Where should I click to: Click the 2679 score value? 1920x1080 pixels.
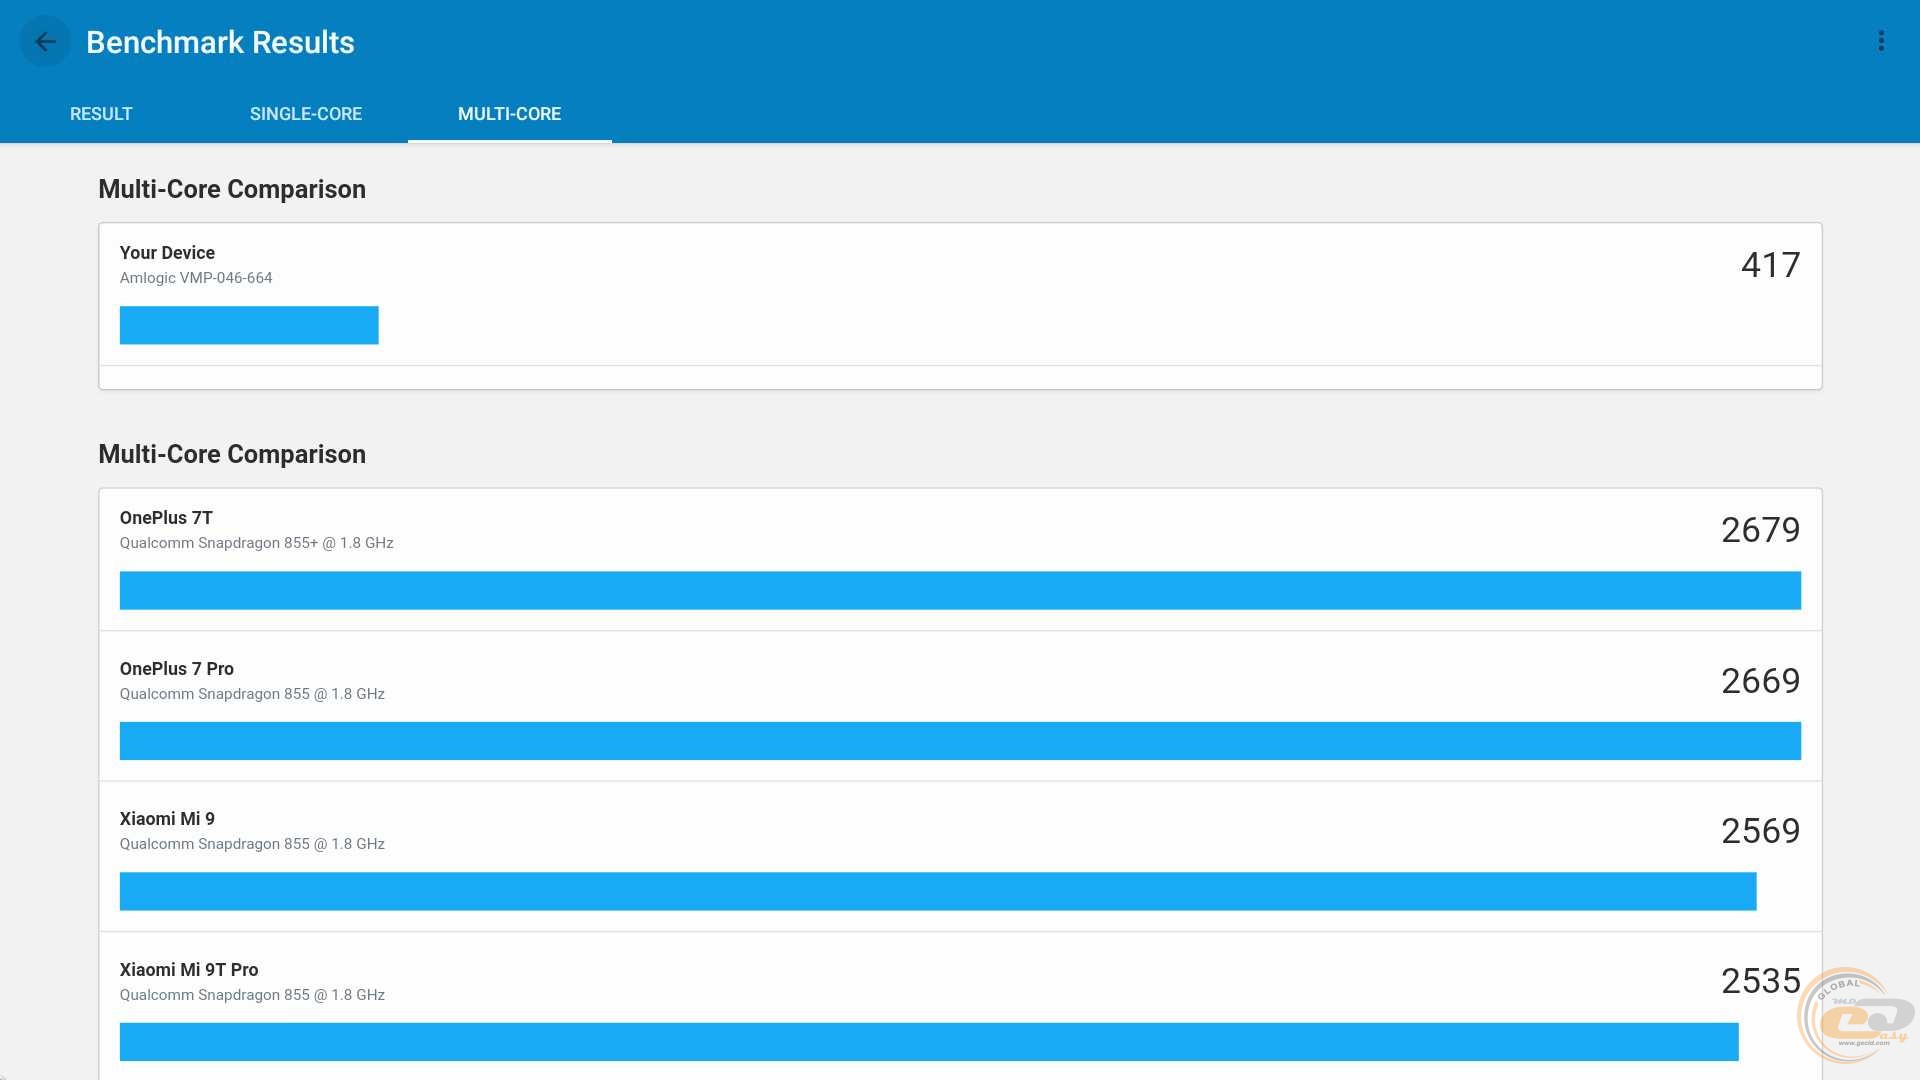pos(1760,530)
